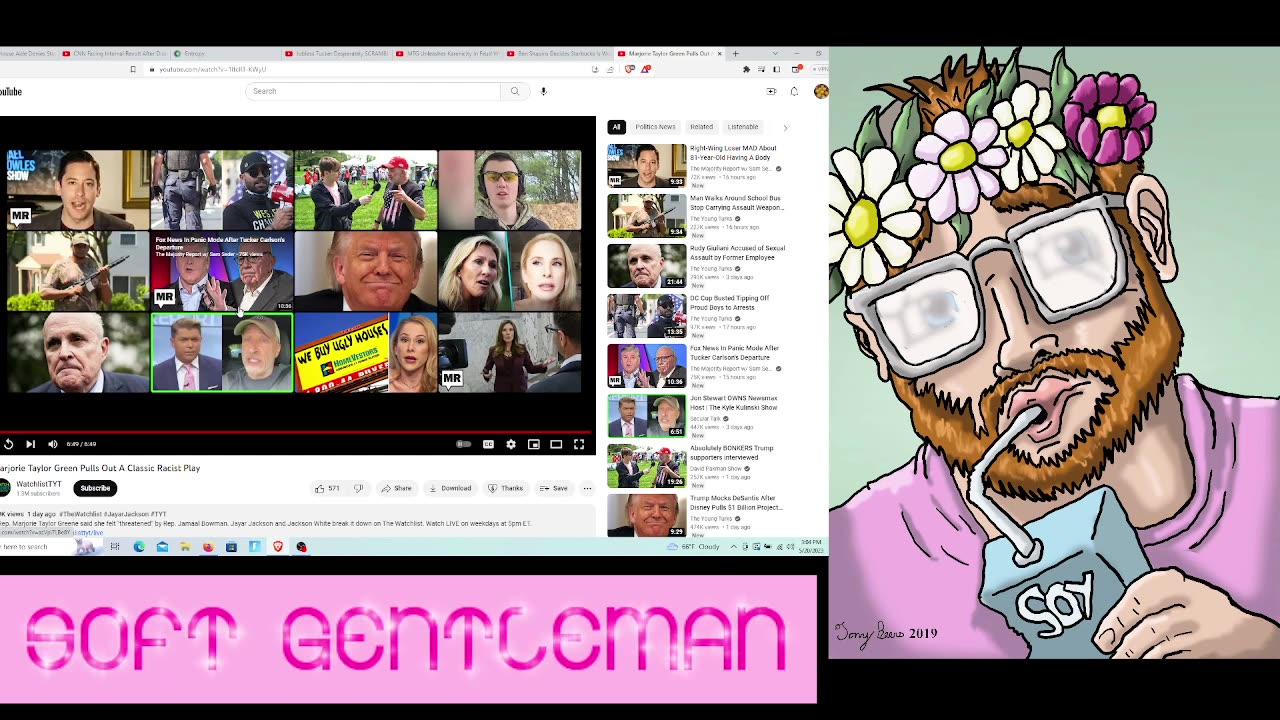Switch to MTG Unleashes browser tab
This screenshot has height=720, width=1280.
point(448,53)
